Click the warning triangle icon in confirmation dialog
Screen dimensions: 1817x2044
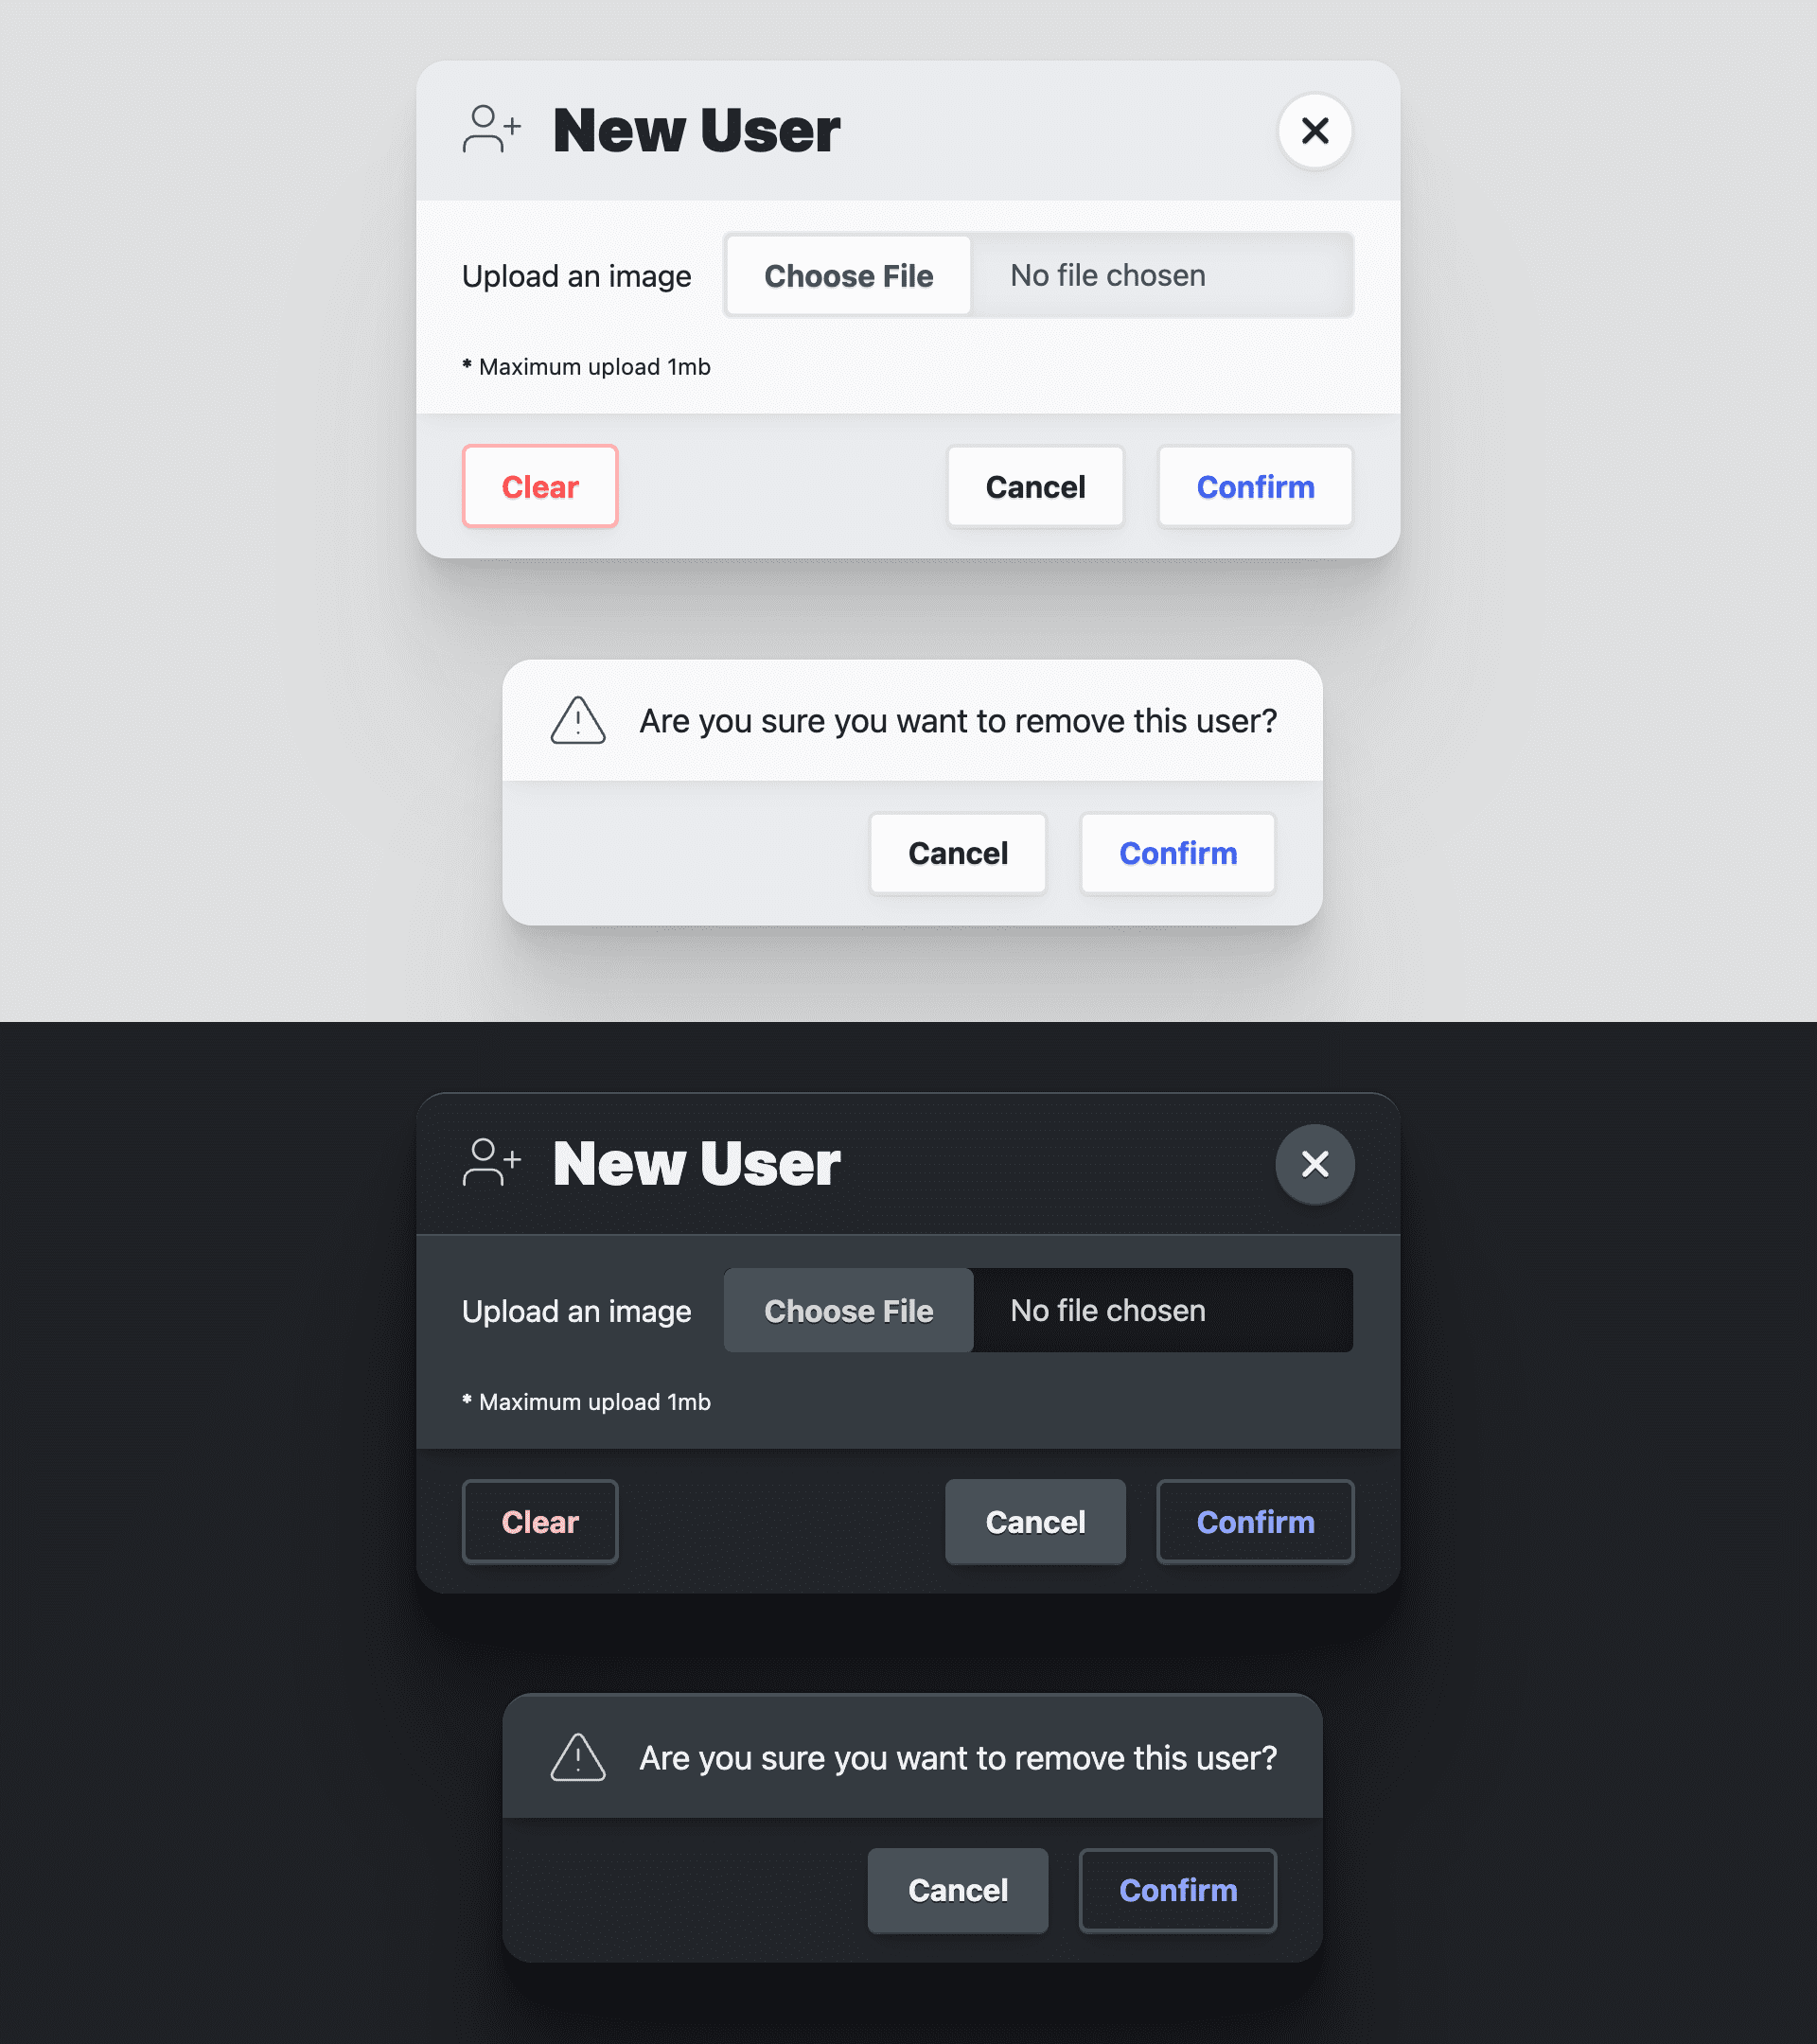click(579, 720)
